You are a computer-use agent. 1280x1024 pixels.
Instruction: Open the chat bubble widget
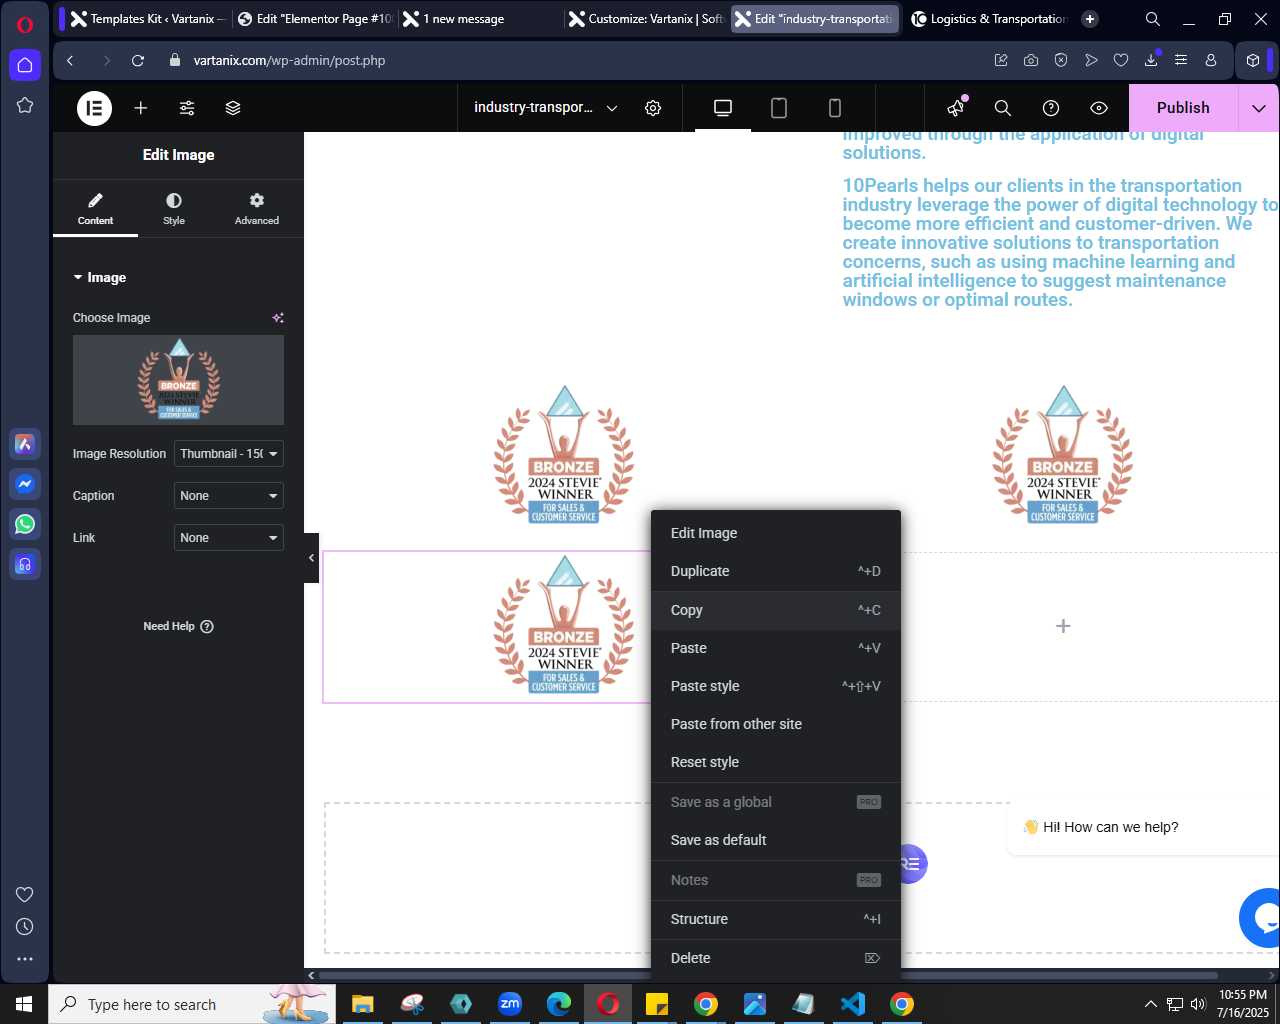point(1262,917)
